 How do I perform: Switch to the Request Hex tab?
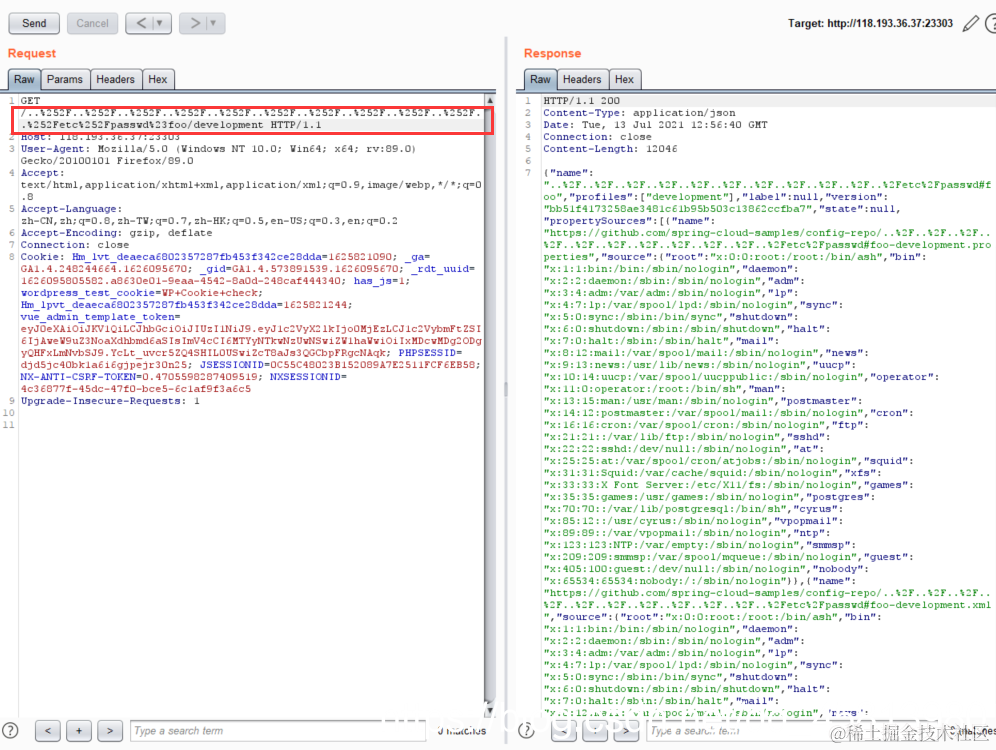(158, 79)
